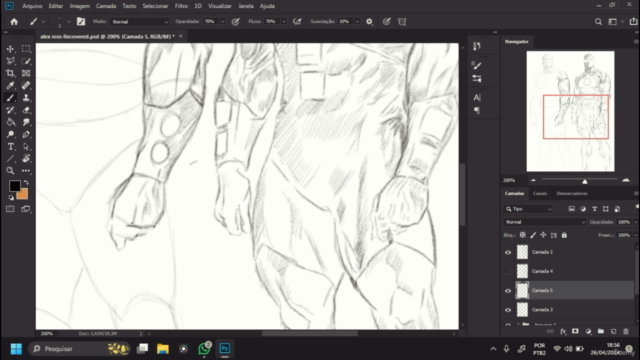Click the Camada 5 layer thumbnail
This screenshot has height=360, width=640.
click(522, 291)
